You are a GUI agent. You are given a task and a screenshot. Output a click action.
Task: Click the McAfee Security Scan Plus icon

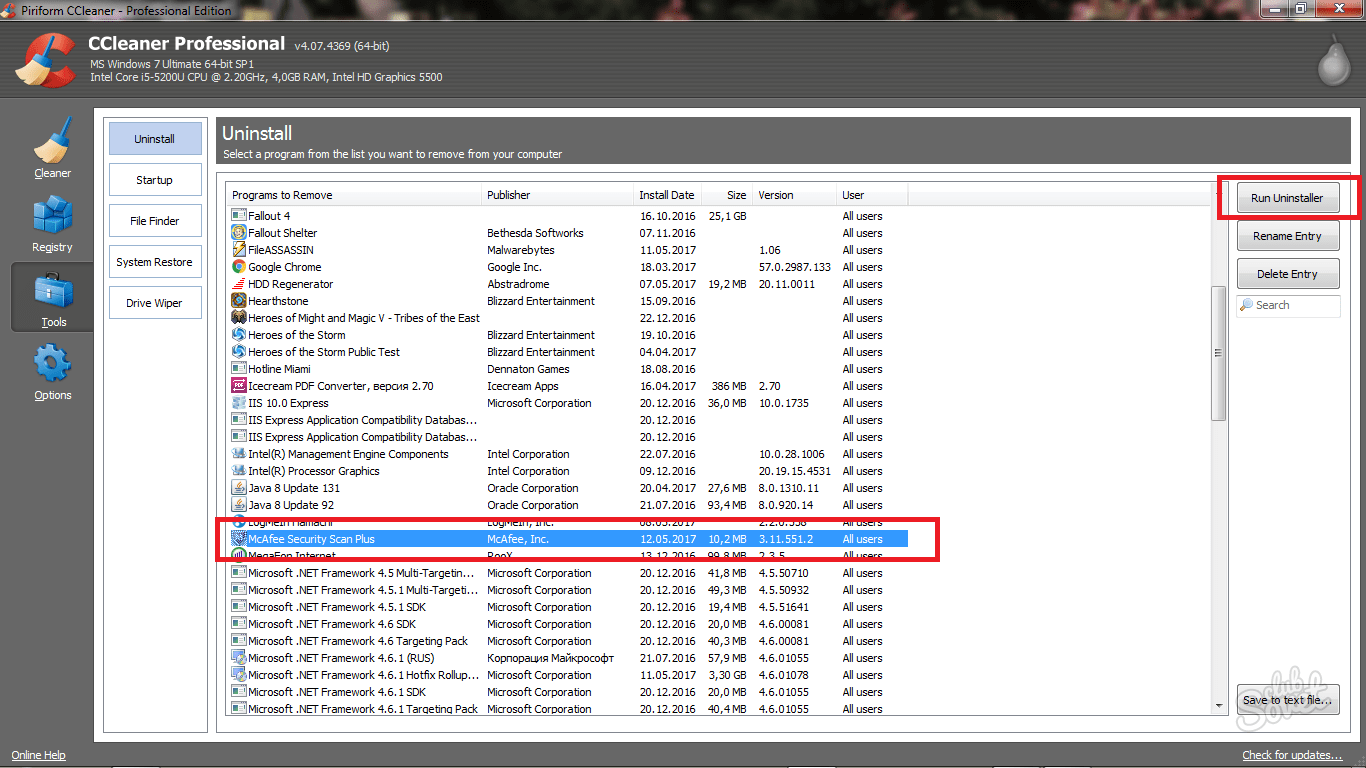[239, 539]
